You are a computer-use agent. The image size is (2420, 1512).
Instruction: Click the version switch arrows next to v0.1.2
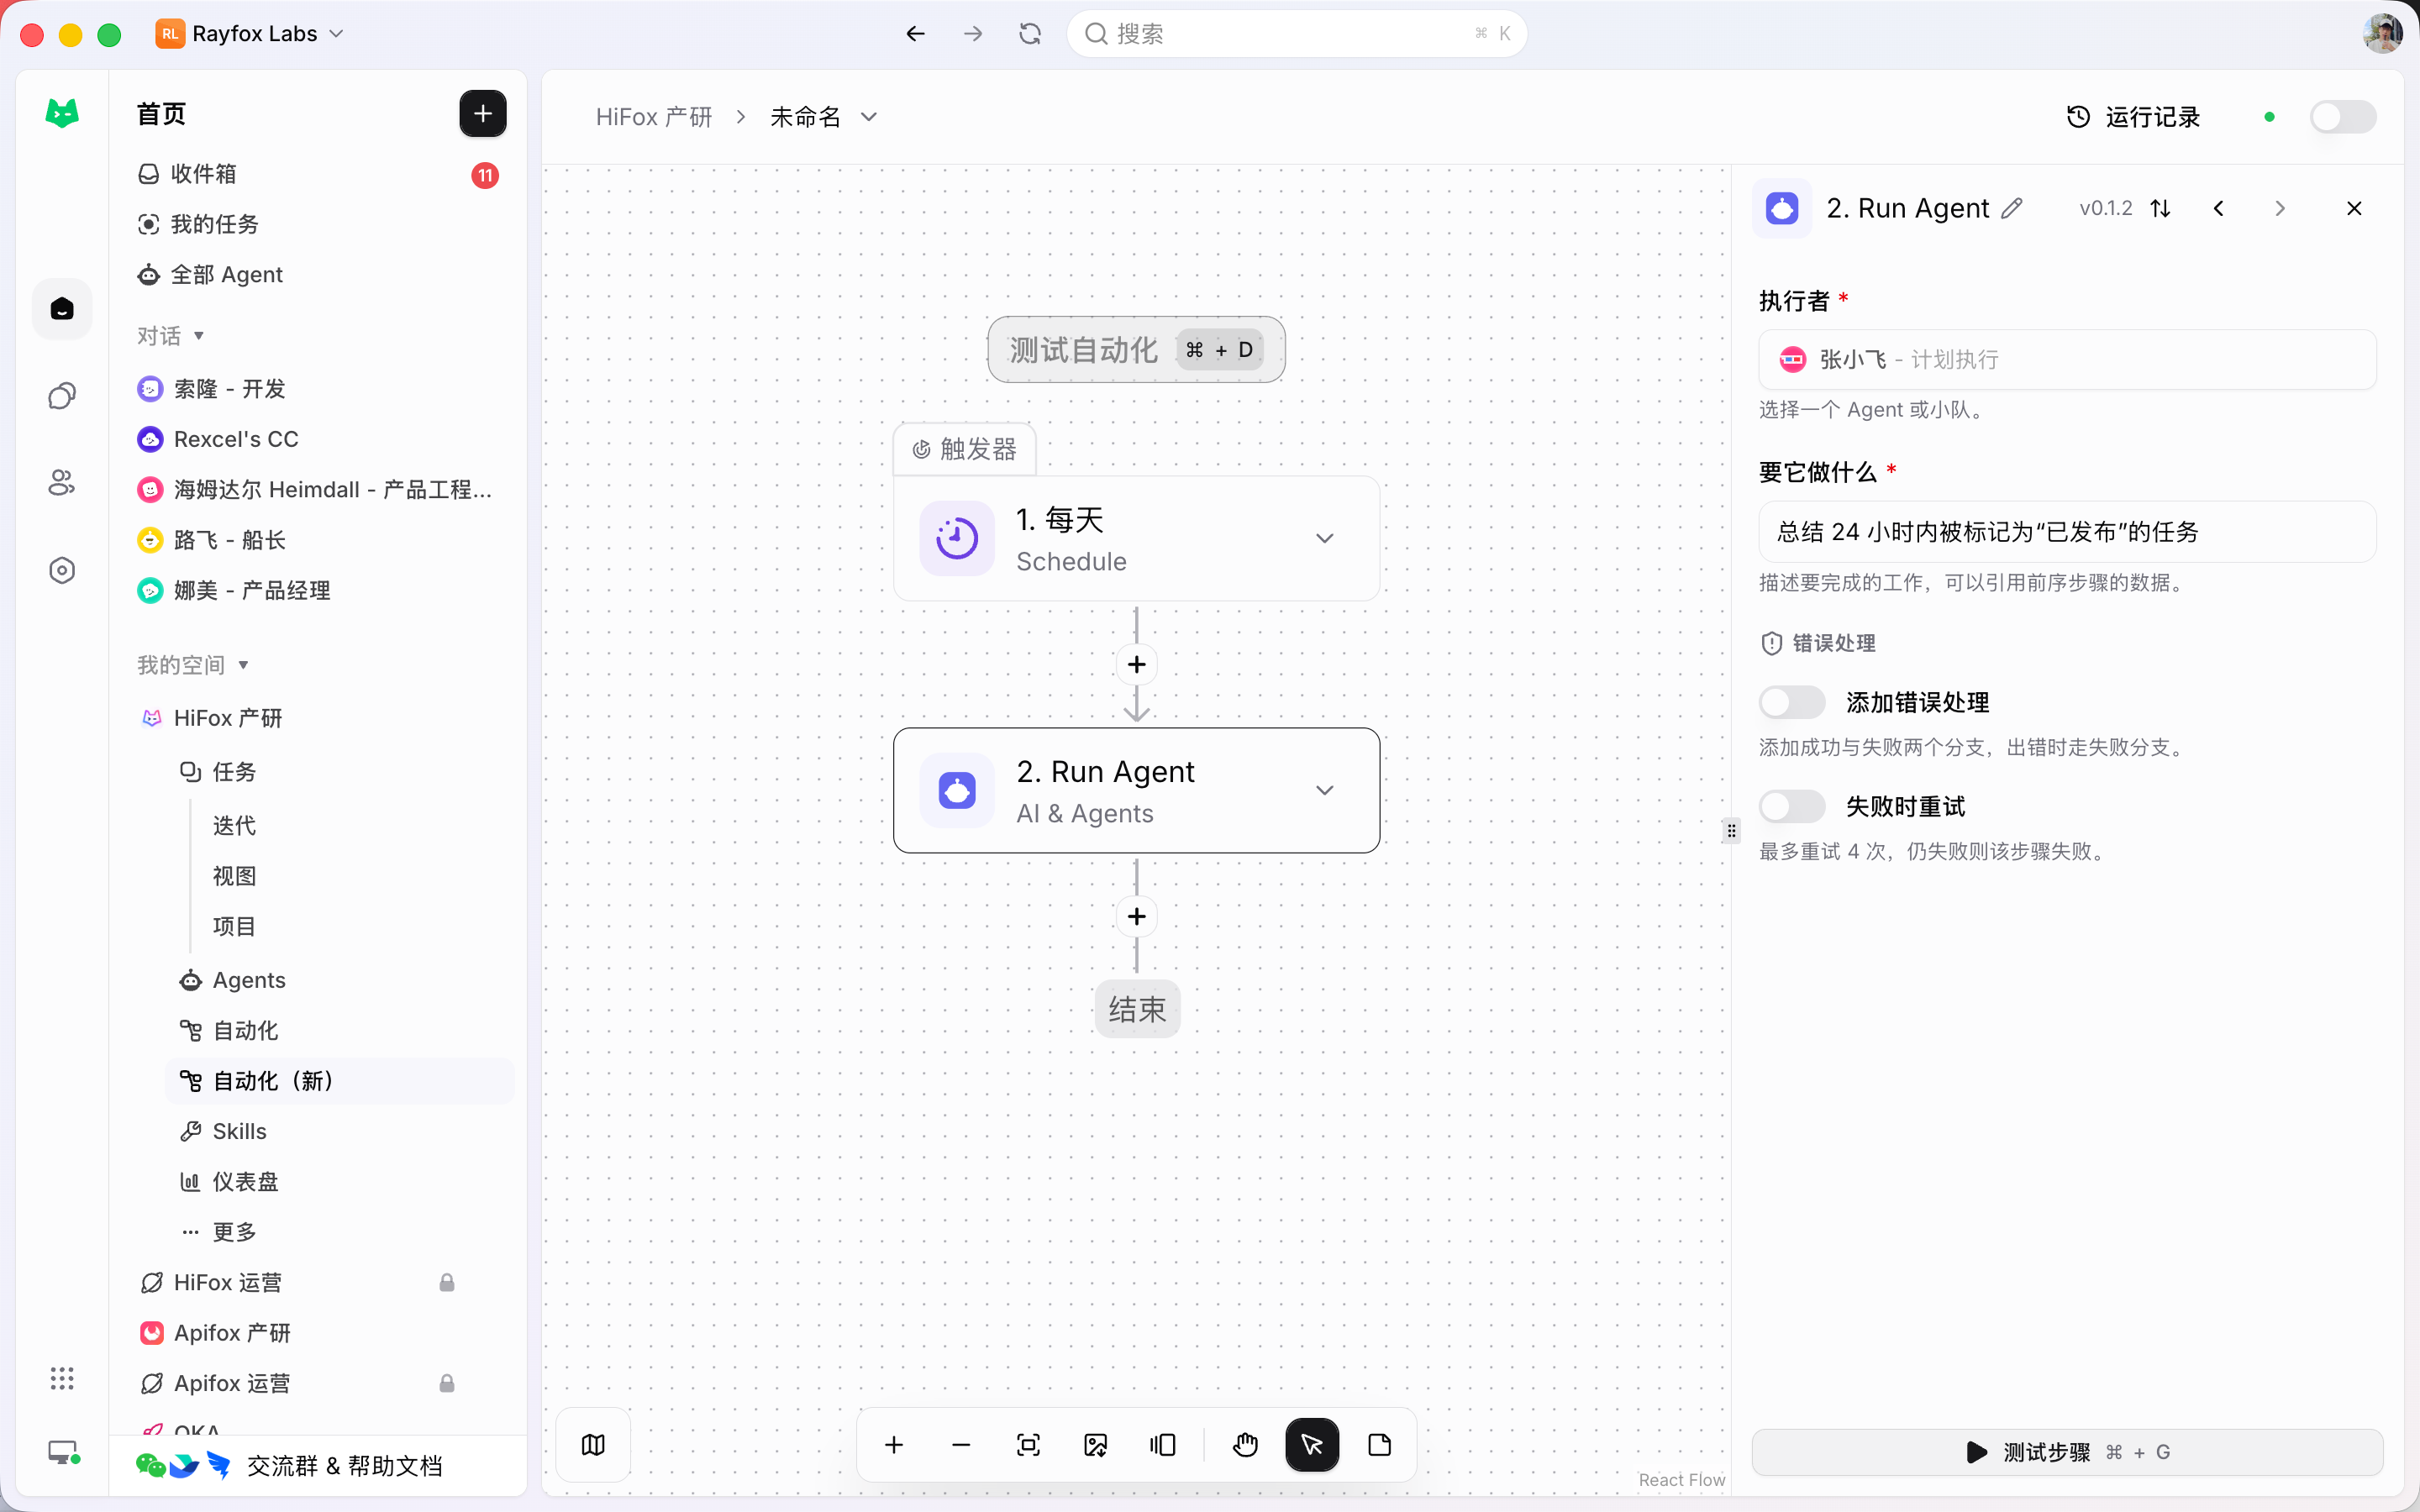tap(2160, 208)
